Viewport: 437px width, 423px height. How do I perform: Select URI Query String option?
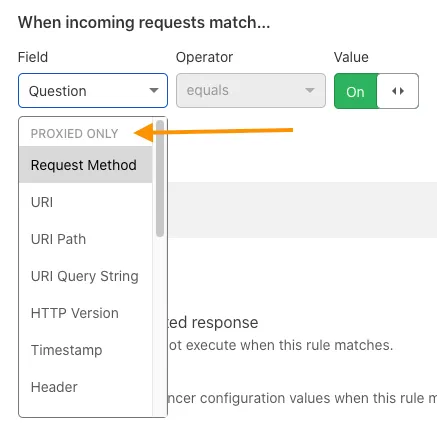(x=86, y=276)
